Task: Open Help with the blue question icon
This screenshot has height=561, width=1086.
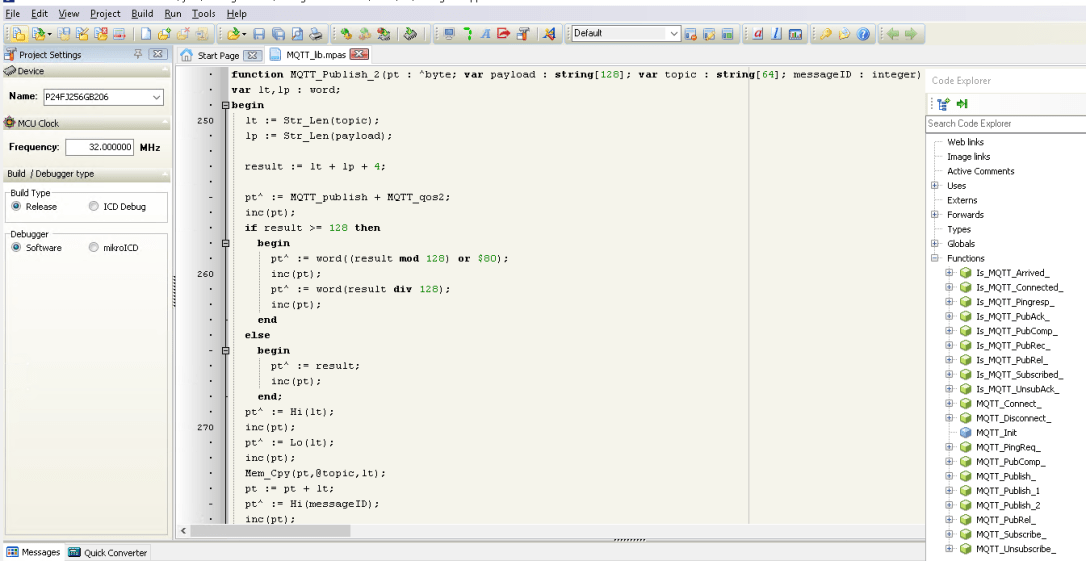Action: click(863, 33)
